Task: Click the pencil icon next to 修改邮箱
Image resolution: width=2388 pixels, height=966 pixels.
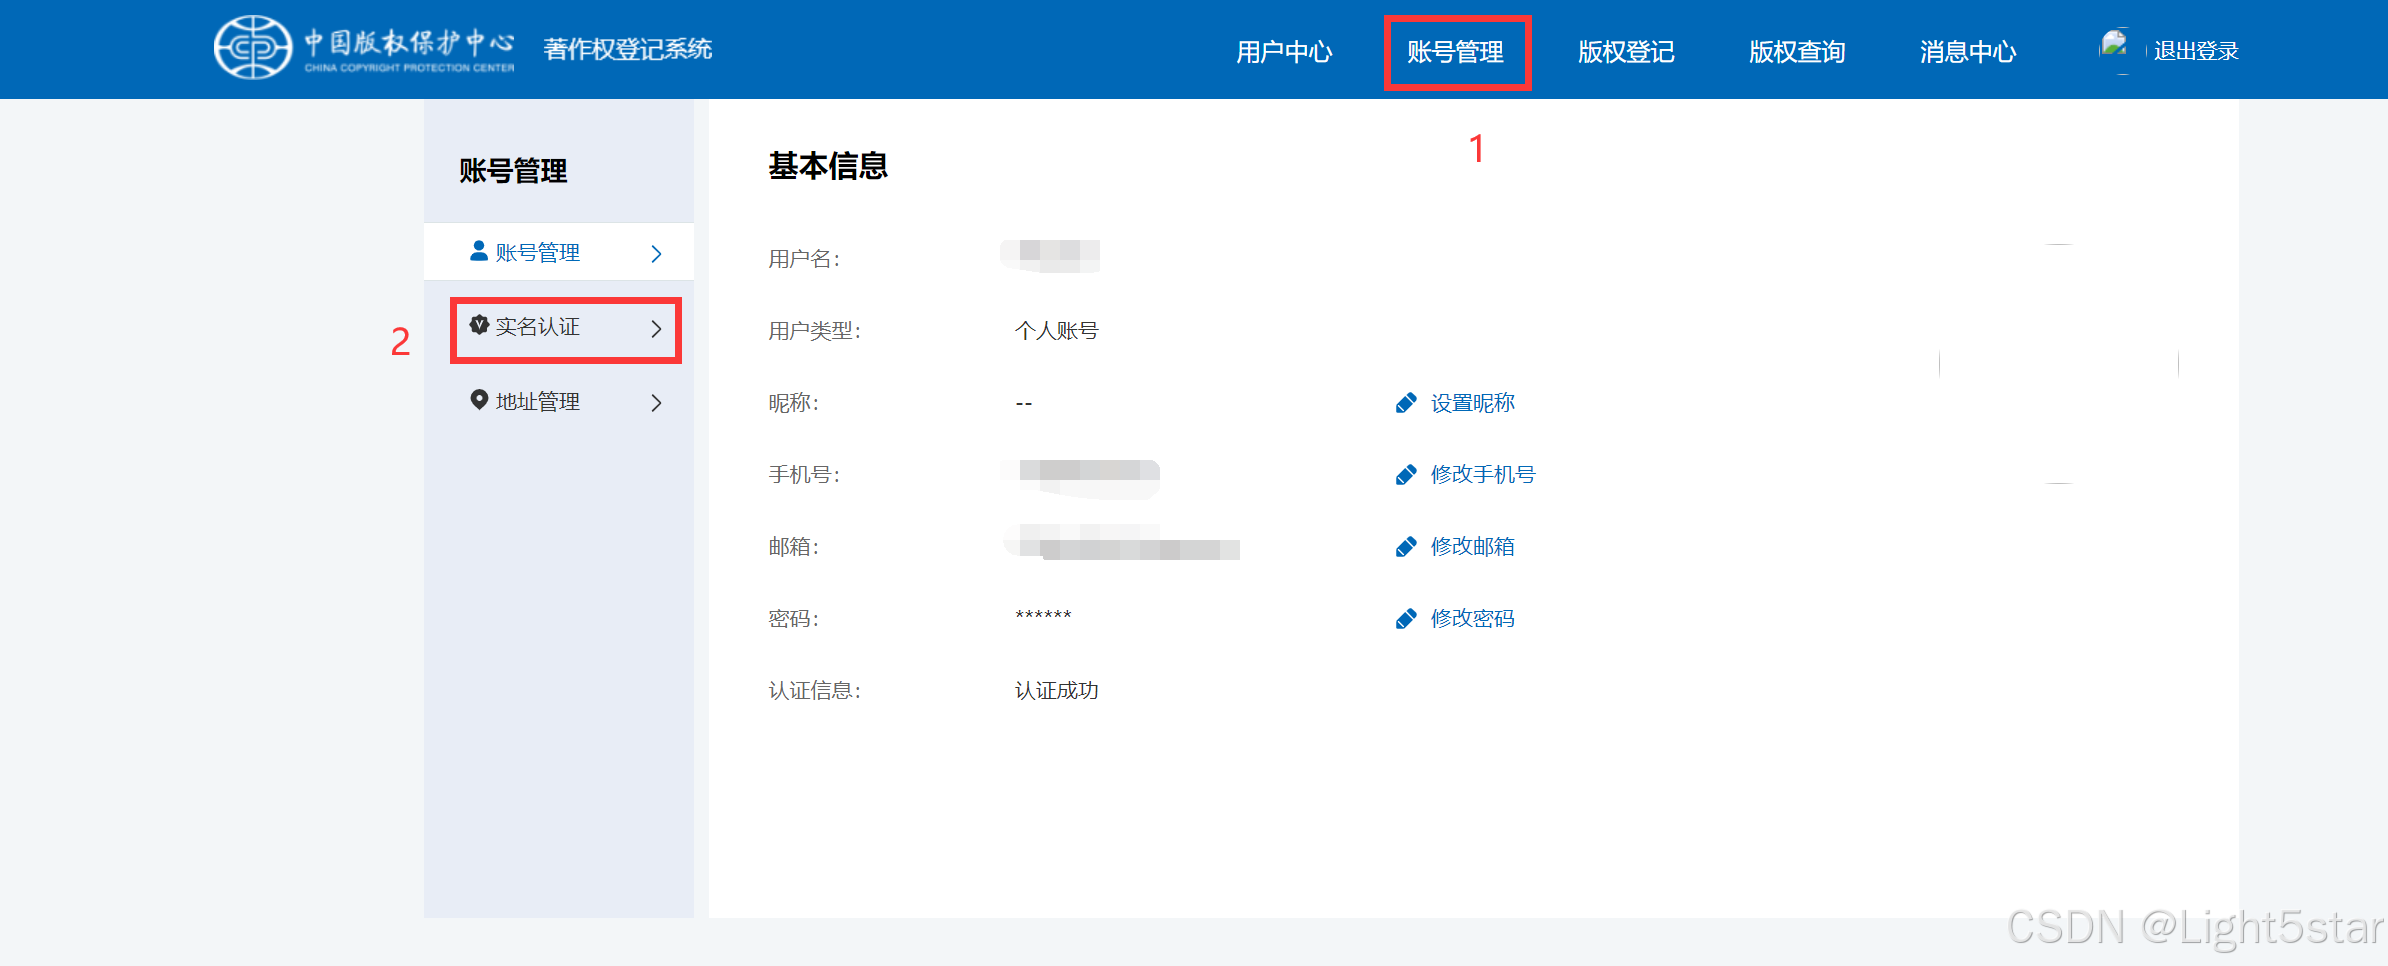Action: tap(1406, 547)
